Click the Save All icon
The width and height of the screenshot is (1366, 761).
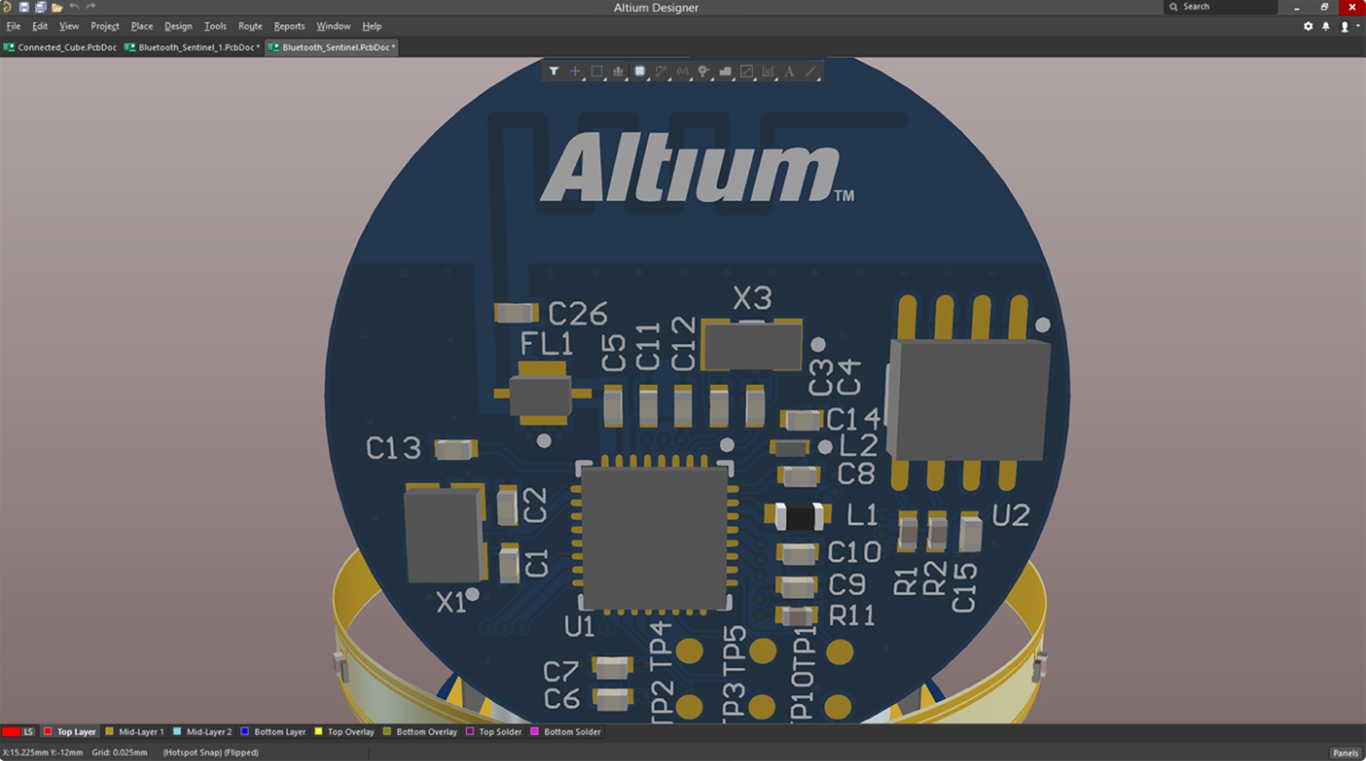(x=41, y=7)
